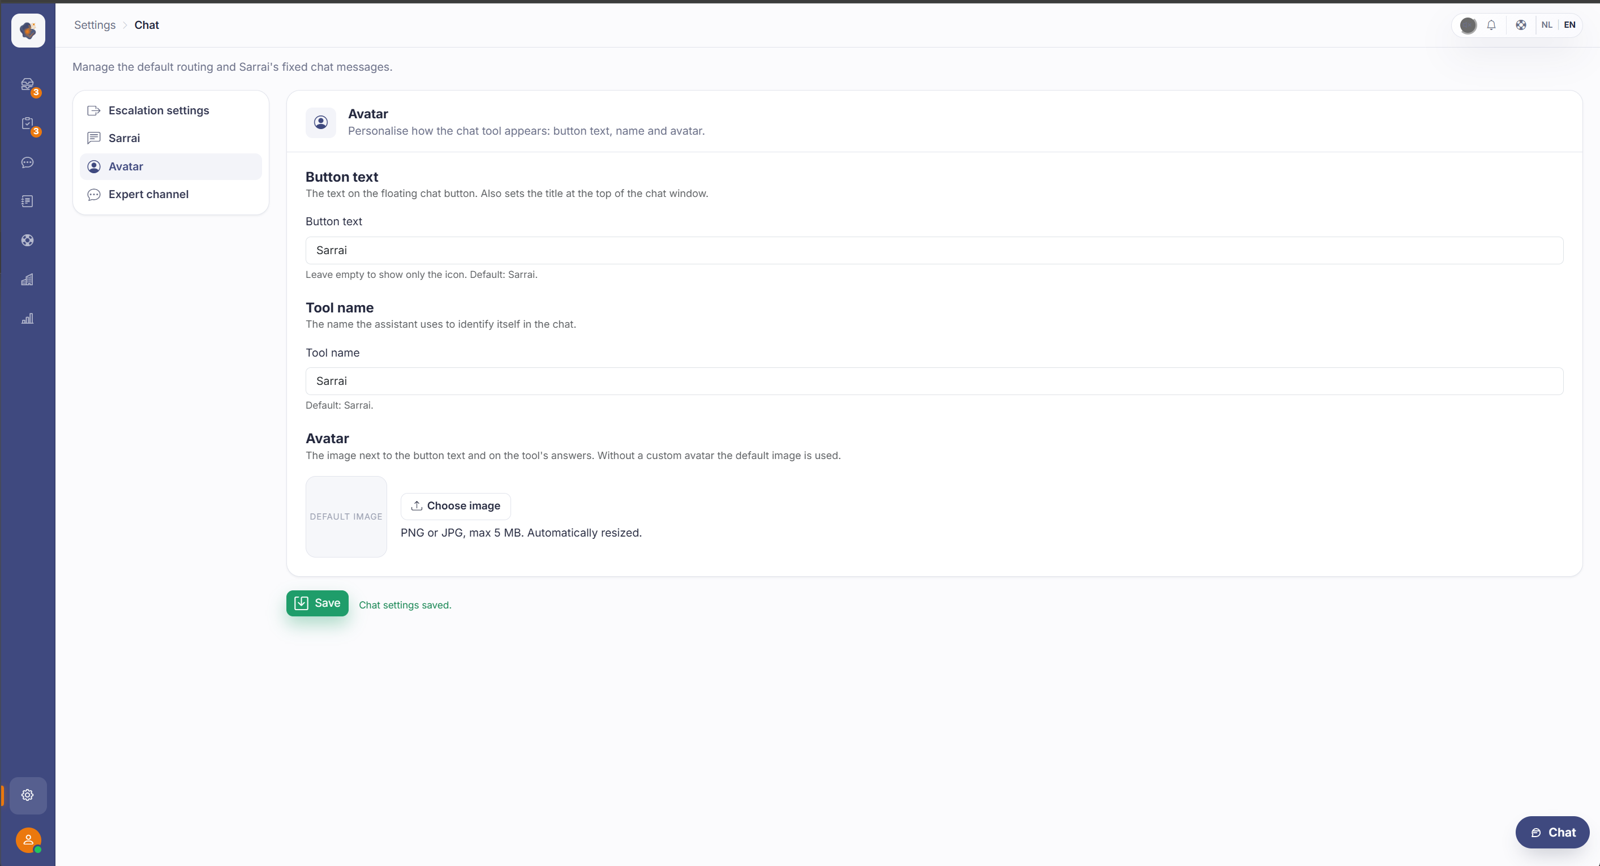Go to Settings breadcrumb

(95, 25)
